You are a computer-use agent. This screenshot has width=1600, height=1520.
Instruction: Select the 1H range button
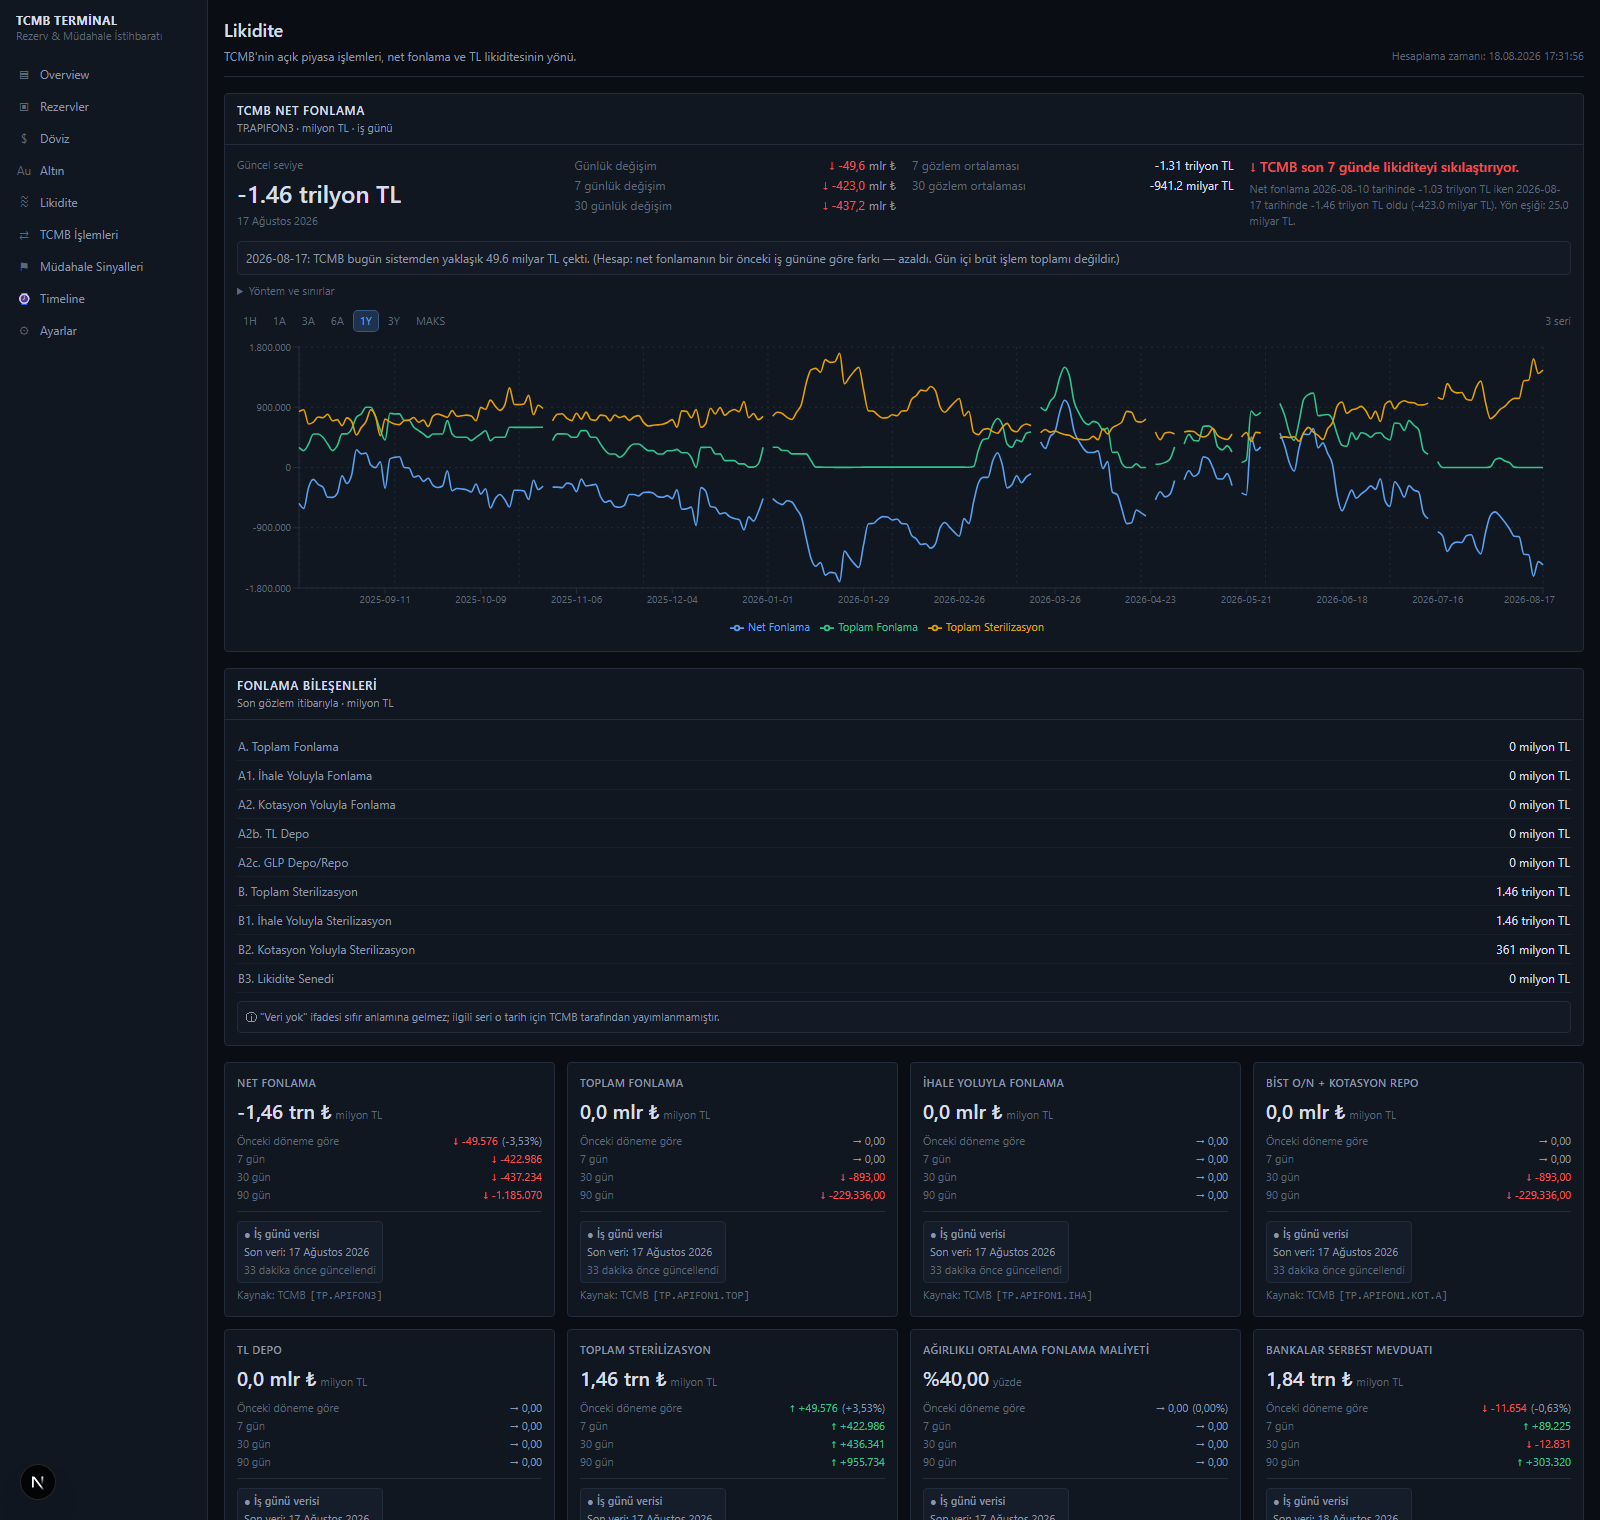tap(250, 321)
